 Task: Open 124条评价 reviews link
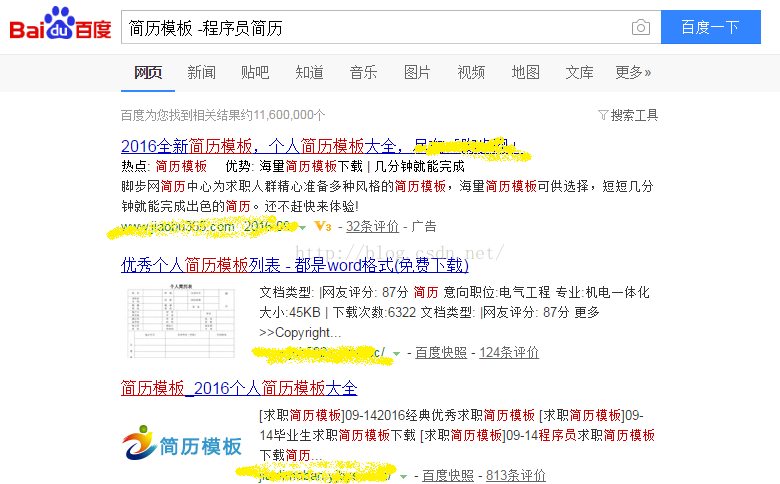[509, 352]
